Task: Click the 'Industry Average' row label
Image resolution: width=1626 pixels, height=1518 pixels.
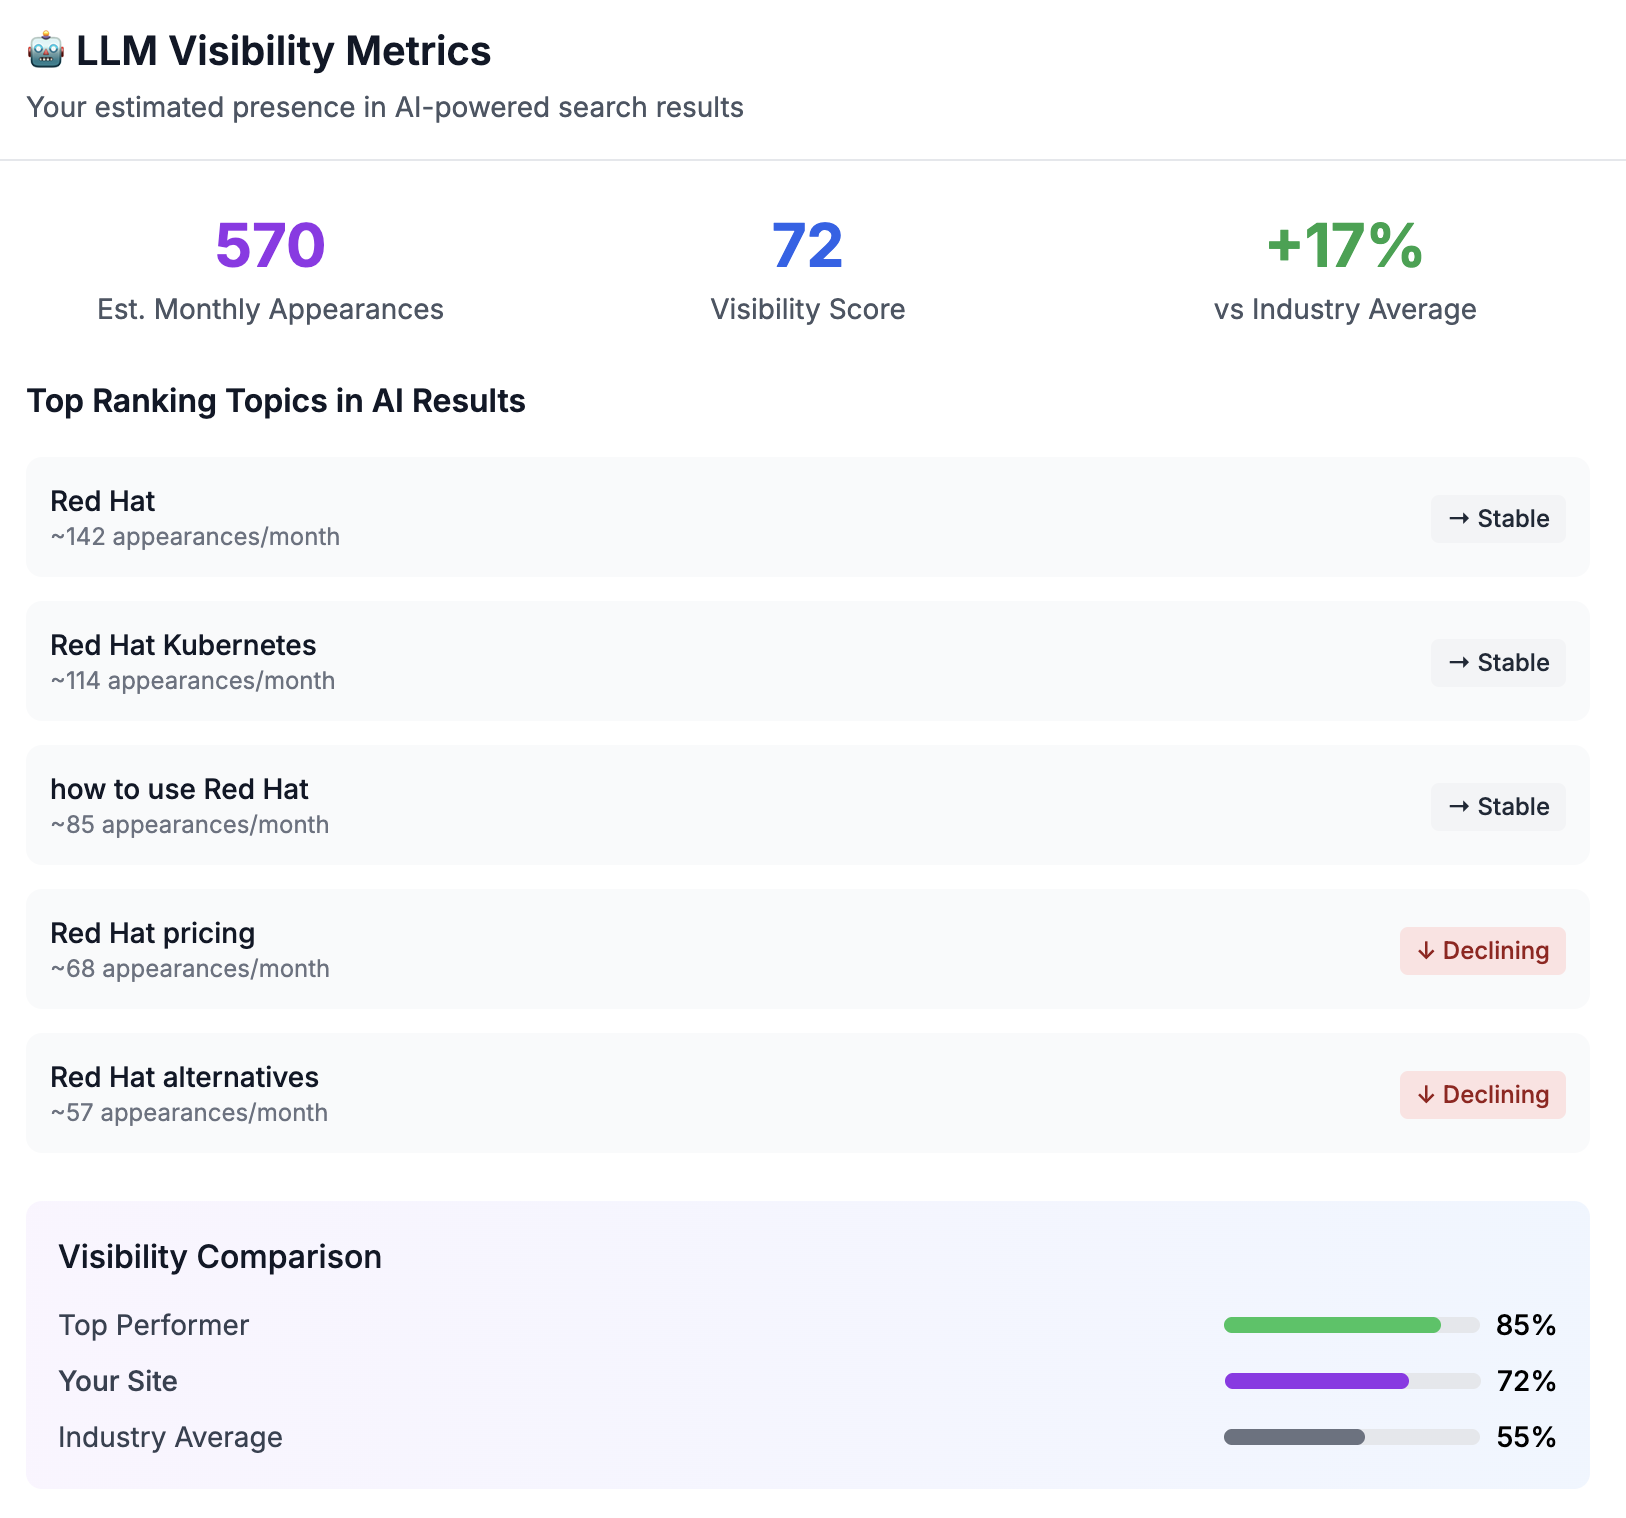Action: (x=170, y=1437)
